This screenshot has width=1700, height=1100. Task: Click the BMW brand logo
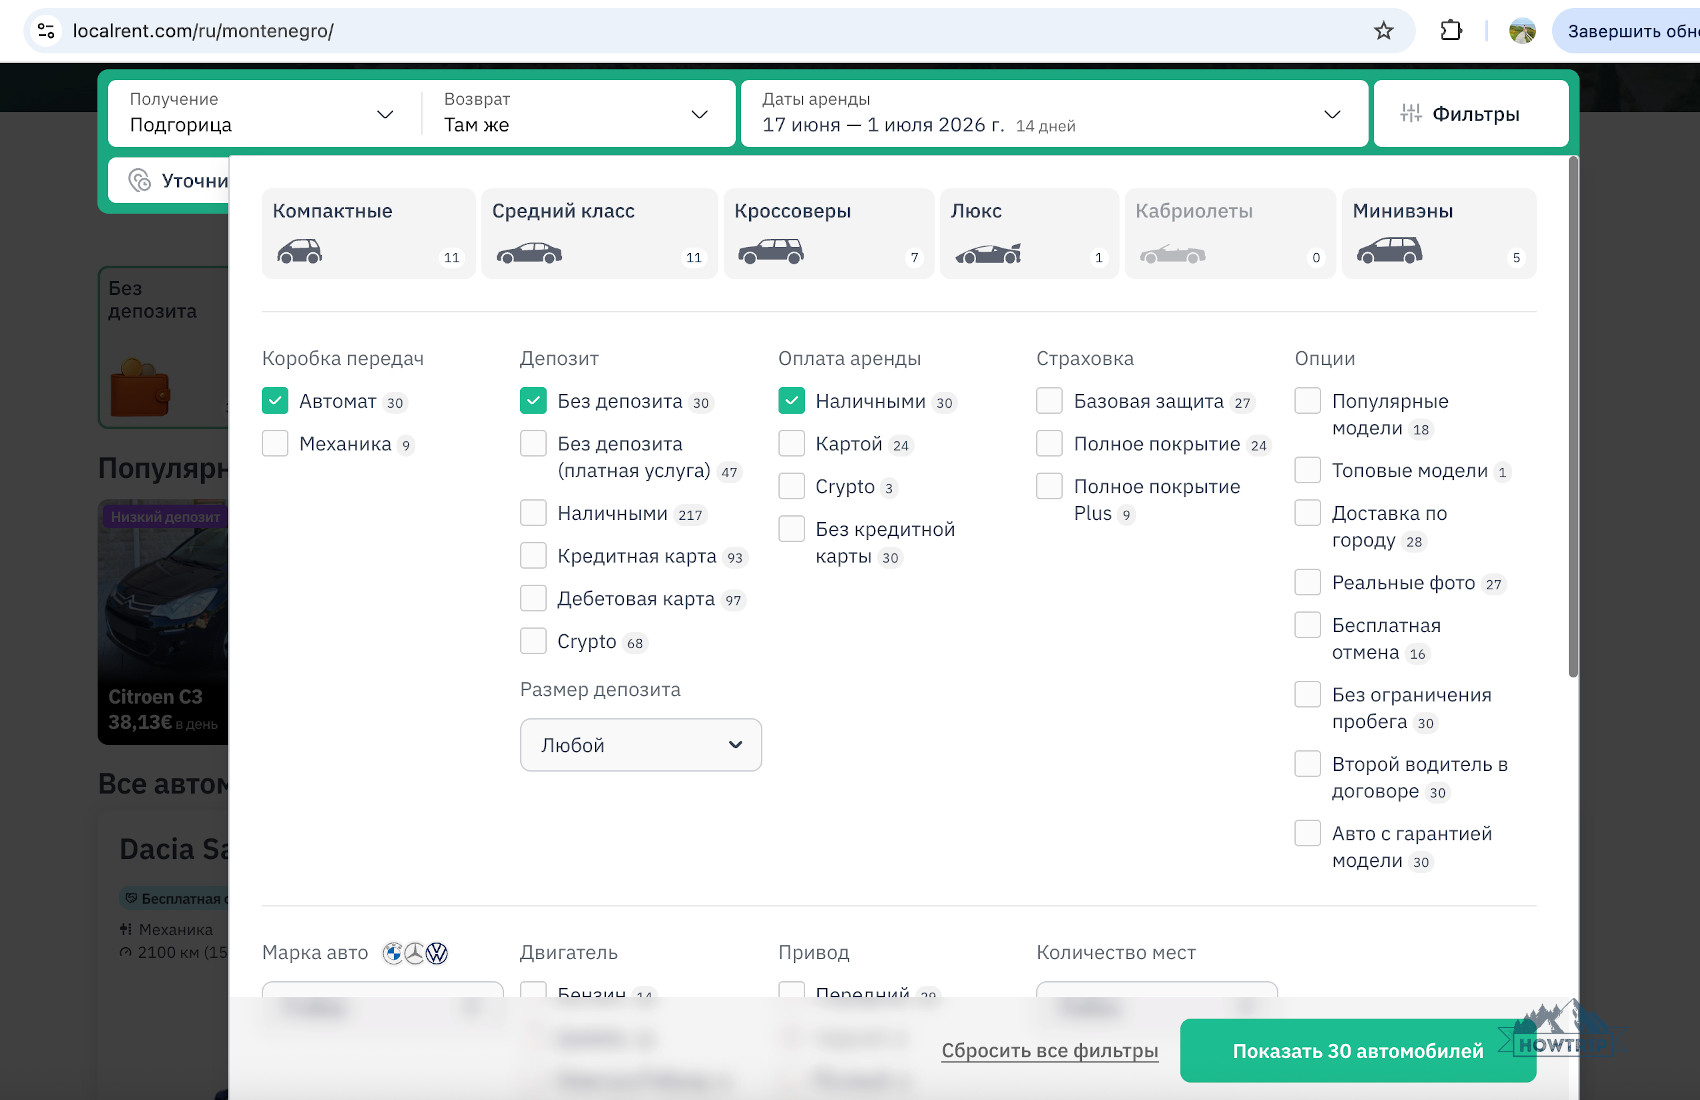(393, 954)
